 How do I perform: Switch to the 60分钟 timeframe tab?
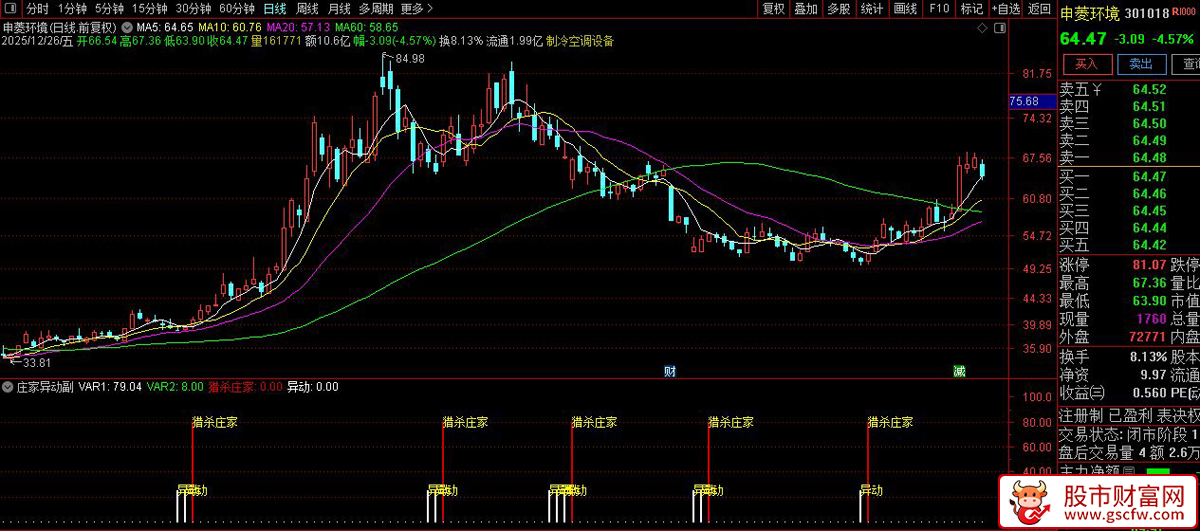pos(237,8)
